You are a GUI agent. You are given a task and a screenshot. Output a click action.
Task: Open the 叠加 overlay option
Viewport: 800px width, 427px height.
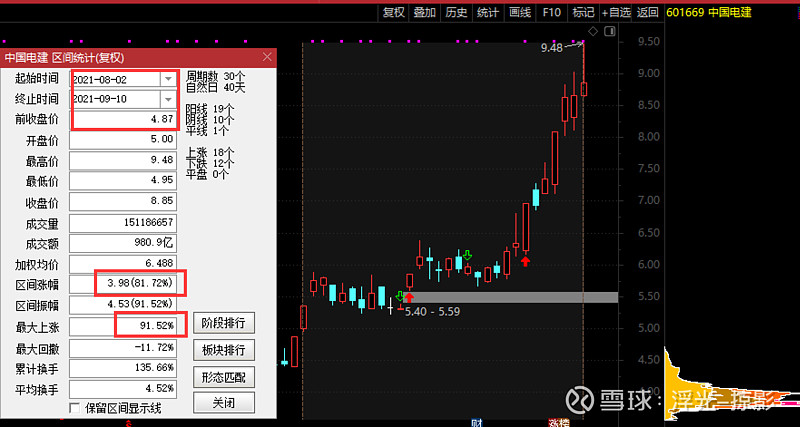point(424,13)
